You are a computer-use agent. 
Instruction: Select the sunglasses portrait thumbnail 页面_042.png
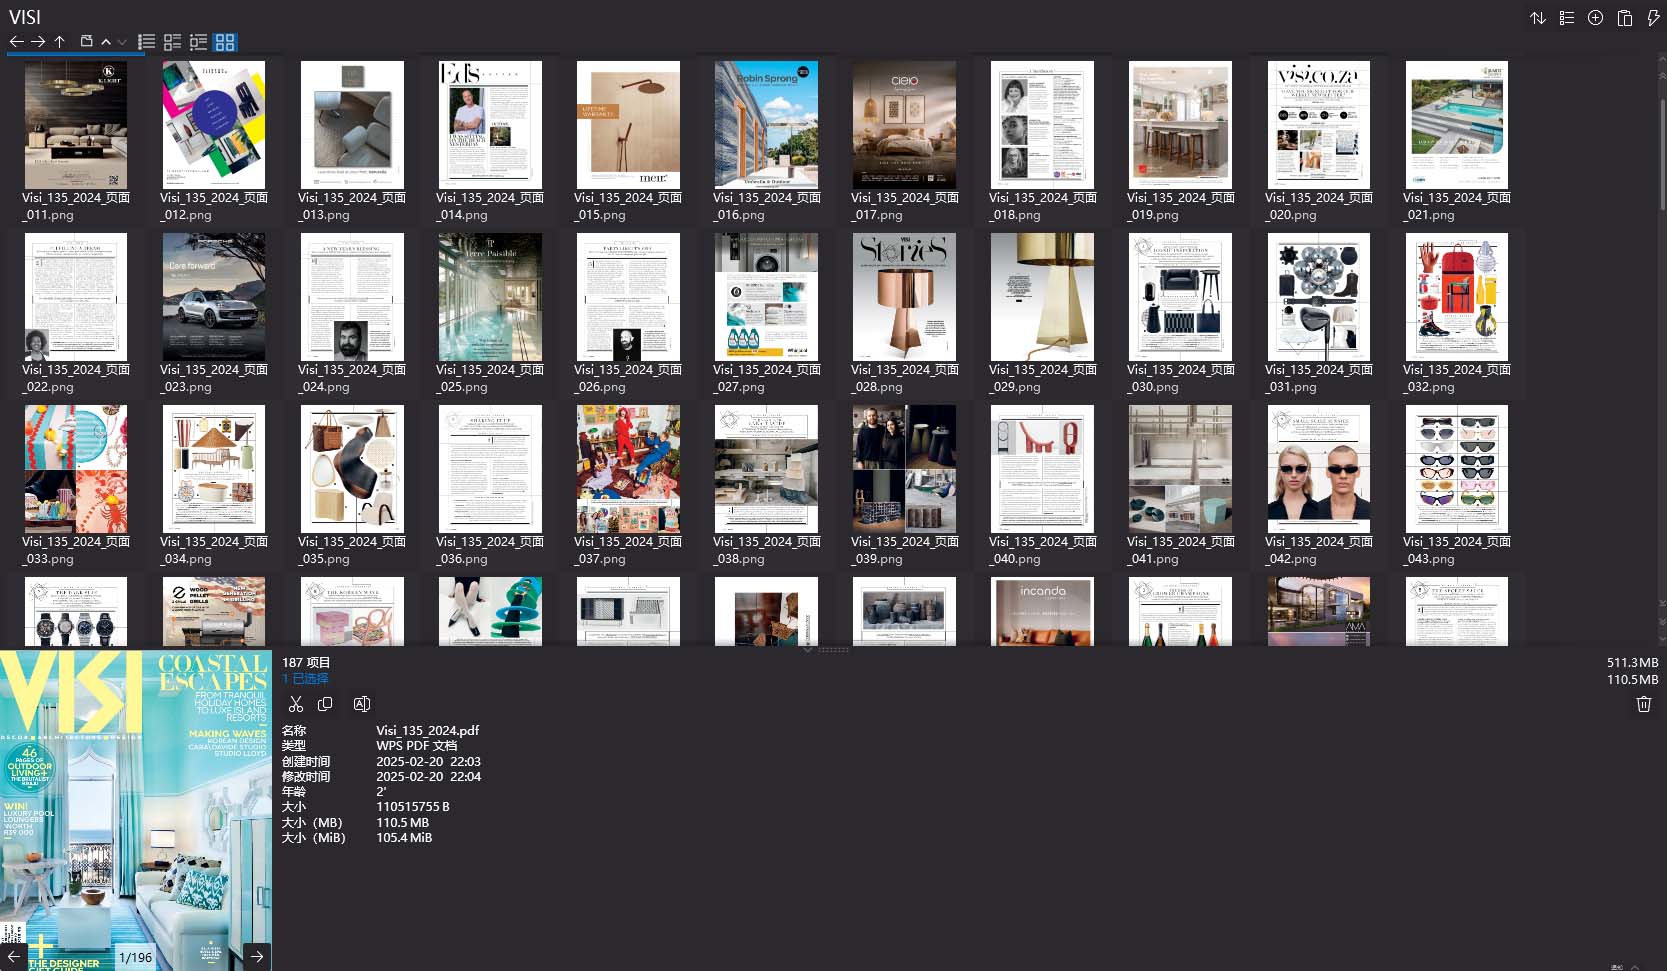(1319, 468)
